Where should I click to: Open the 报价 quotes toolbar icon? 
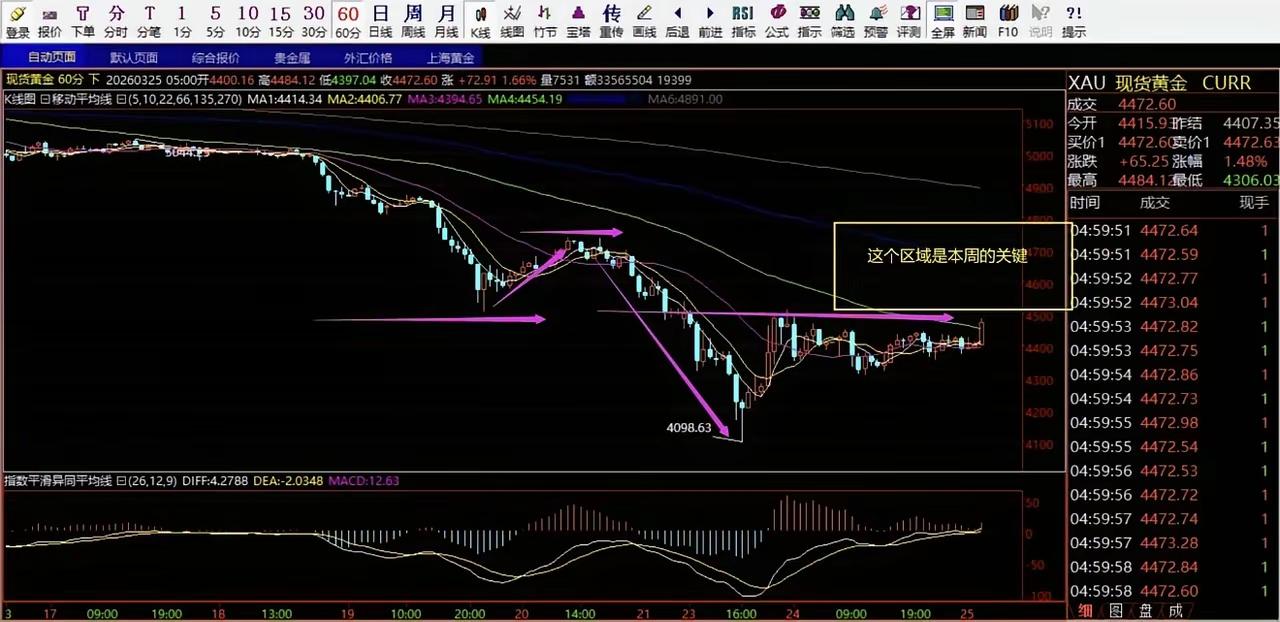pyautogui.click(x=50, y=20)
